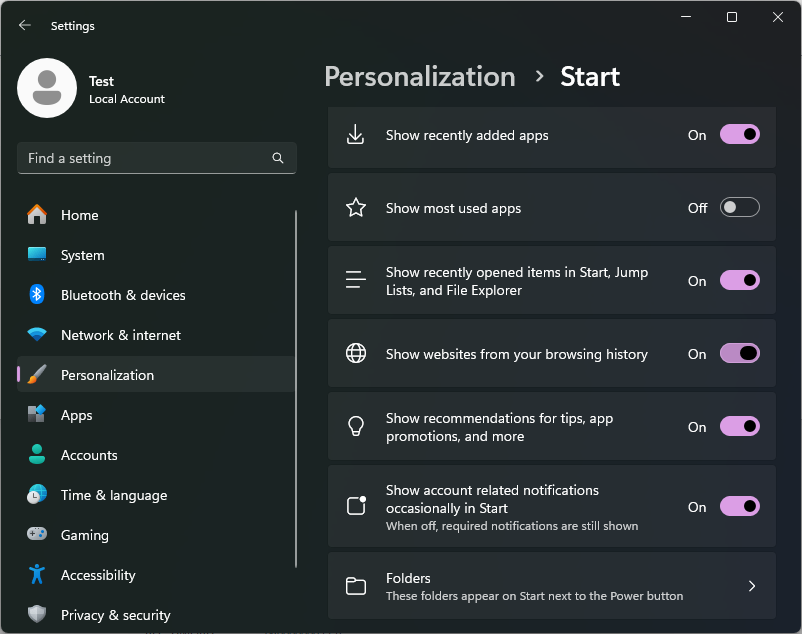Go to System settings
The height and width of the screenshot is (634, 802).
(156, 255)
